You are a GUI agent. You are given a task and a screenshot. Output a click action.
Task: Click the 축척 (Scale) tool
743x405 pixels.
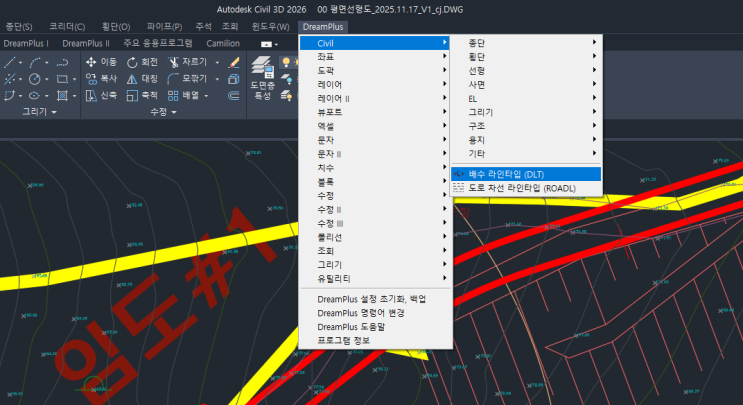[x=142, y=95]
